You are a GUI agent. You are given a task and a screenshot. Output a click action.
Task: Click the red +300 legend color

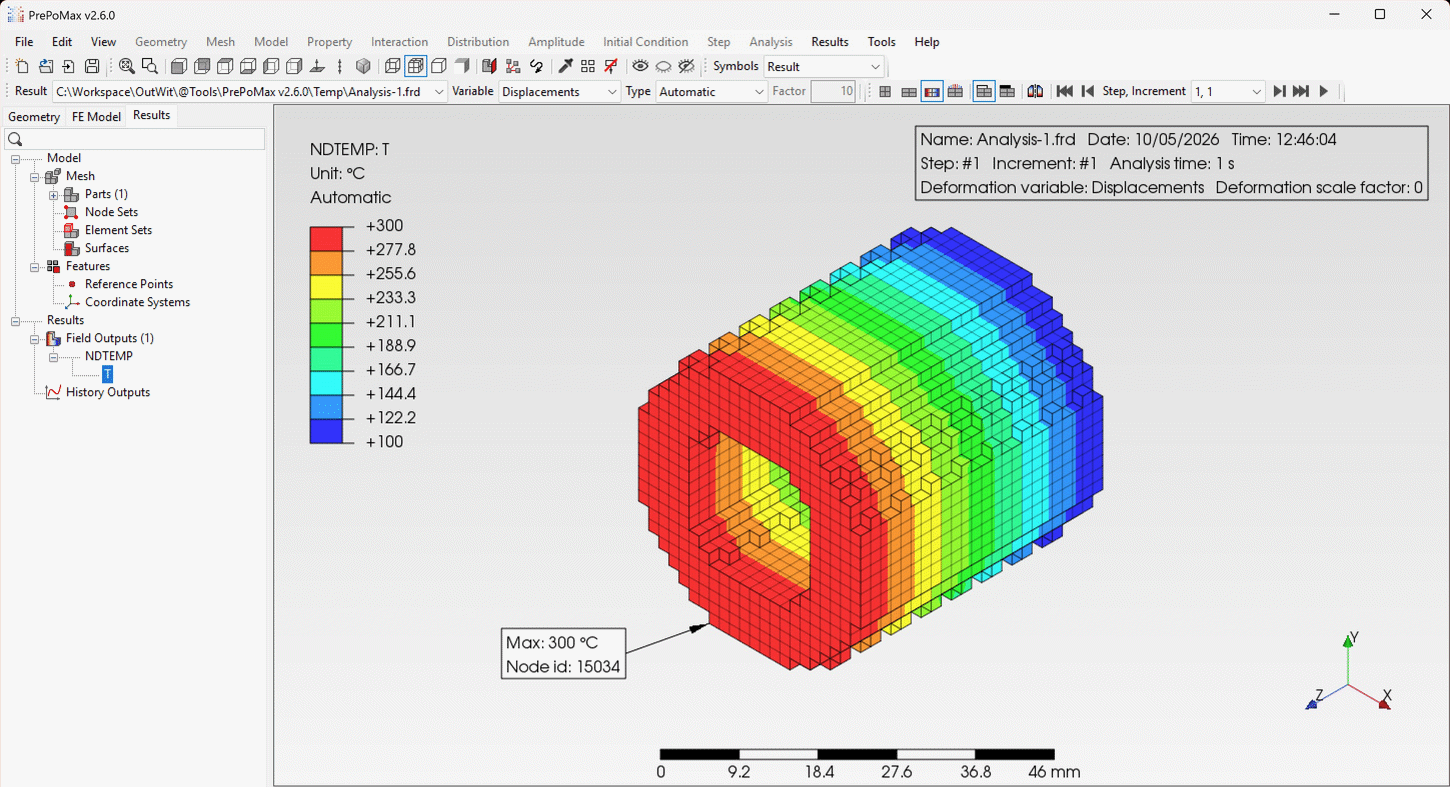[x=326, y=238]
